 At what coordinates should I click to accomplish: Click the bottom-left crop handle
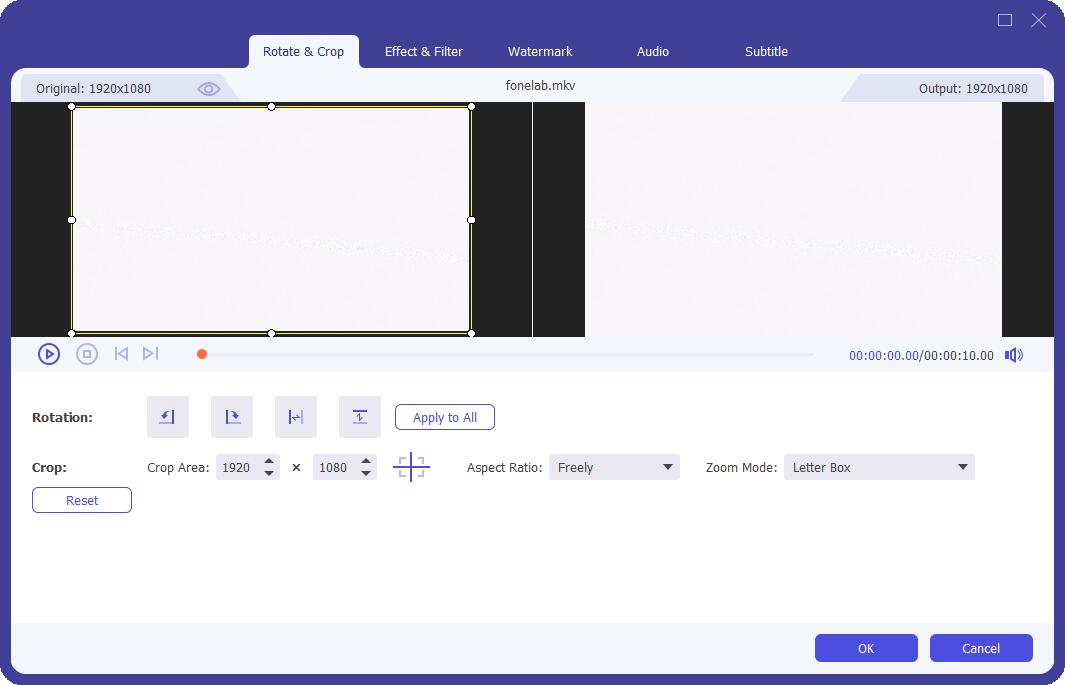tap(72, 333)
